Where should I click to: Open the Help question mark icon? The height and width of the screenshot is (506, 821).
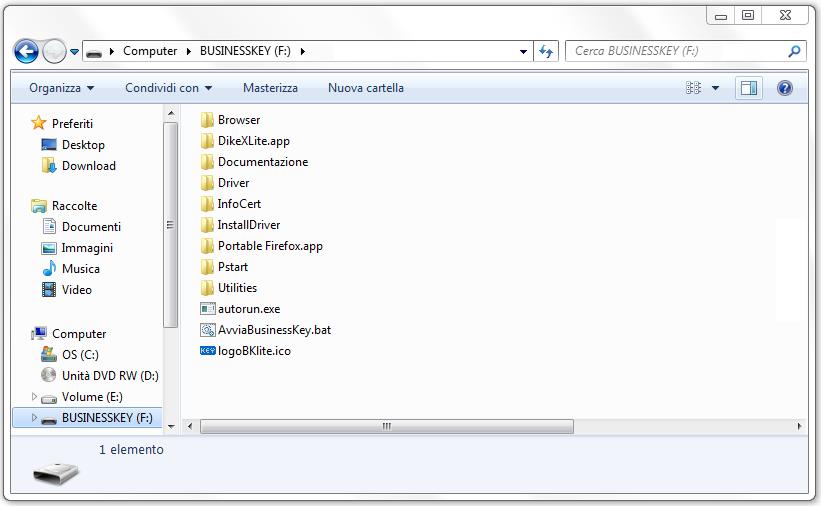click(x=785, y=88)
